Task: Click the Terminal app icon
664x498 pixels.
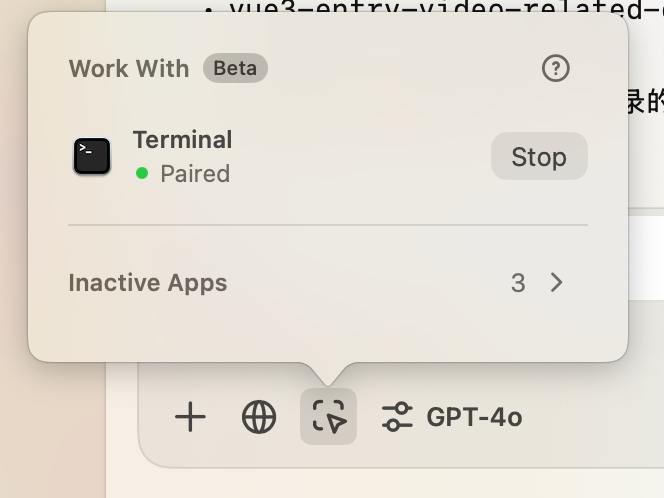Action: pos(92,156)
